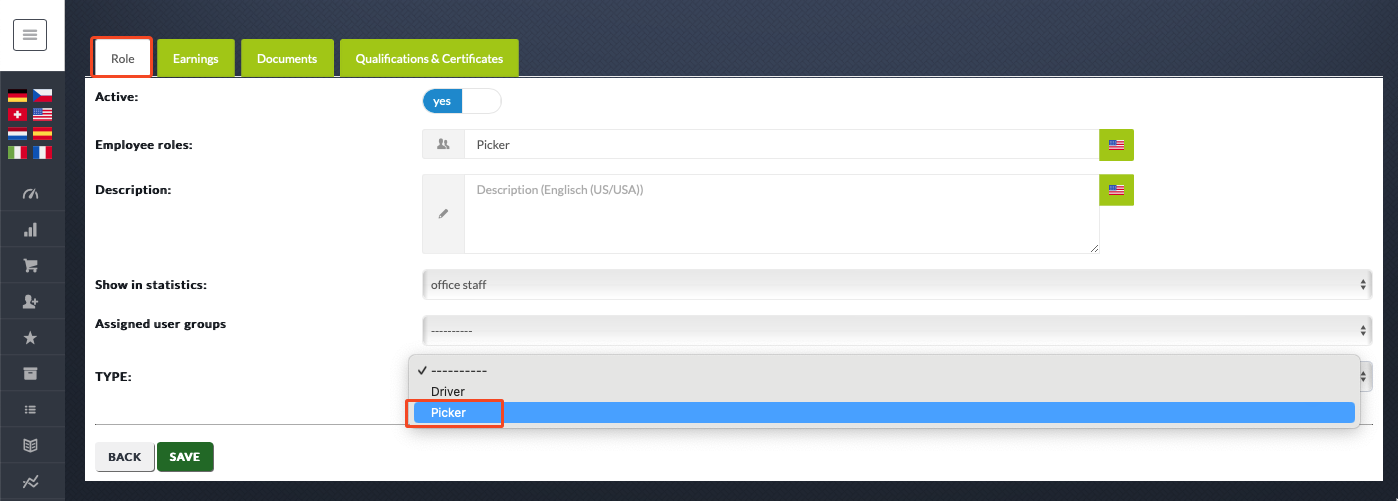The image size is (1398, 501).
Task: Click US flag button beside Description
Action: pyautogui.click(x=1116, y=190)
